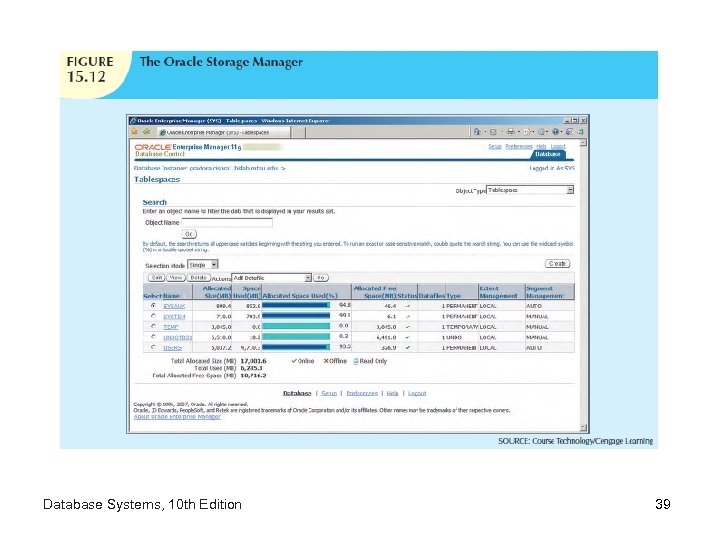Open the empty new browser tab
Screen dimensions: 720x540
pos(298,132)
